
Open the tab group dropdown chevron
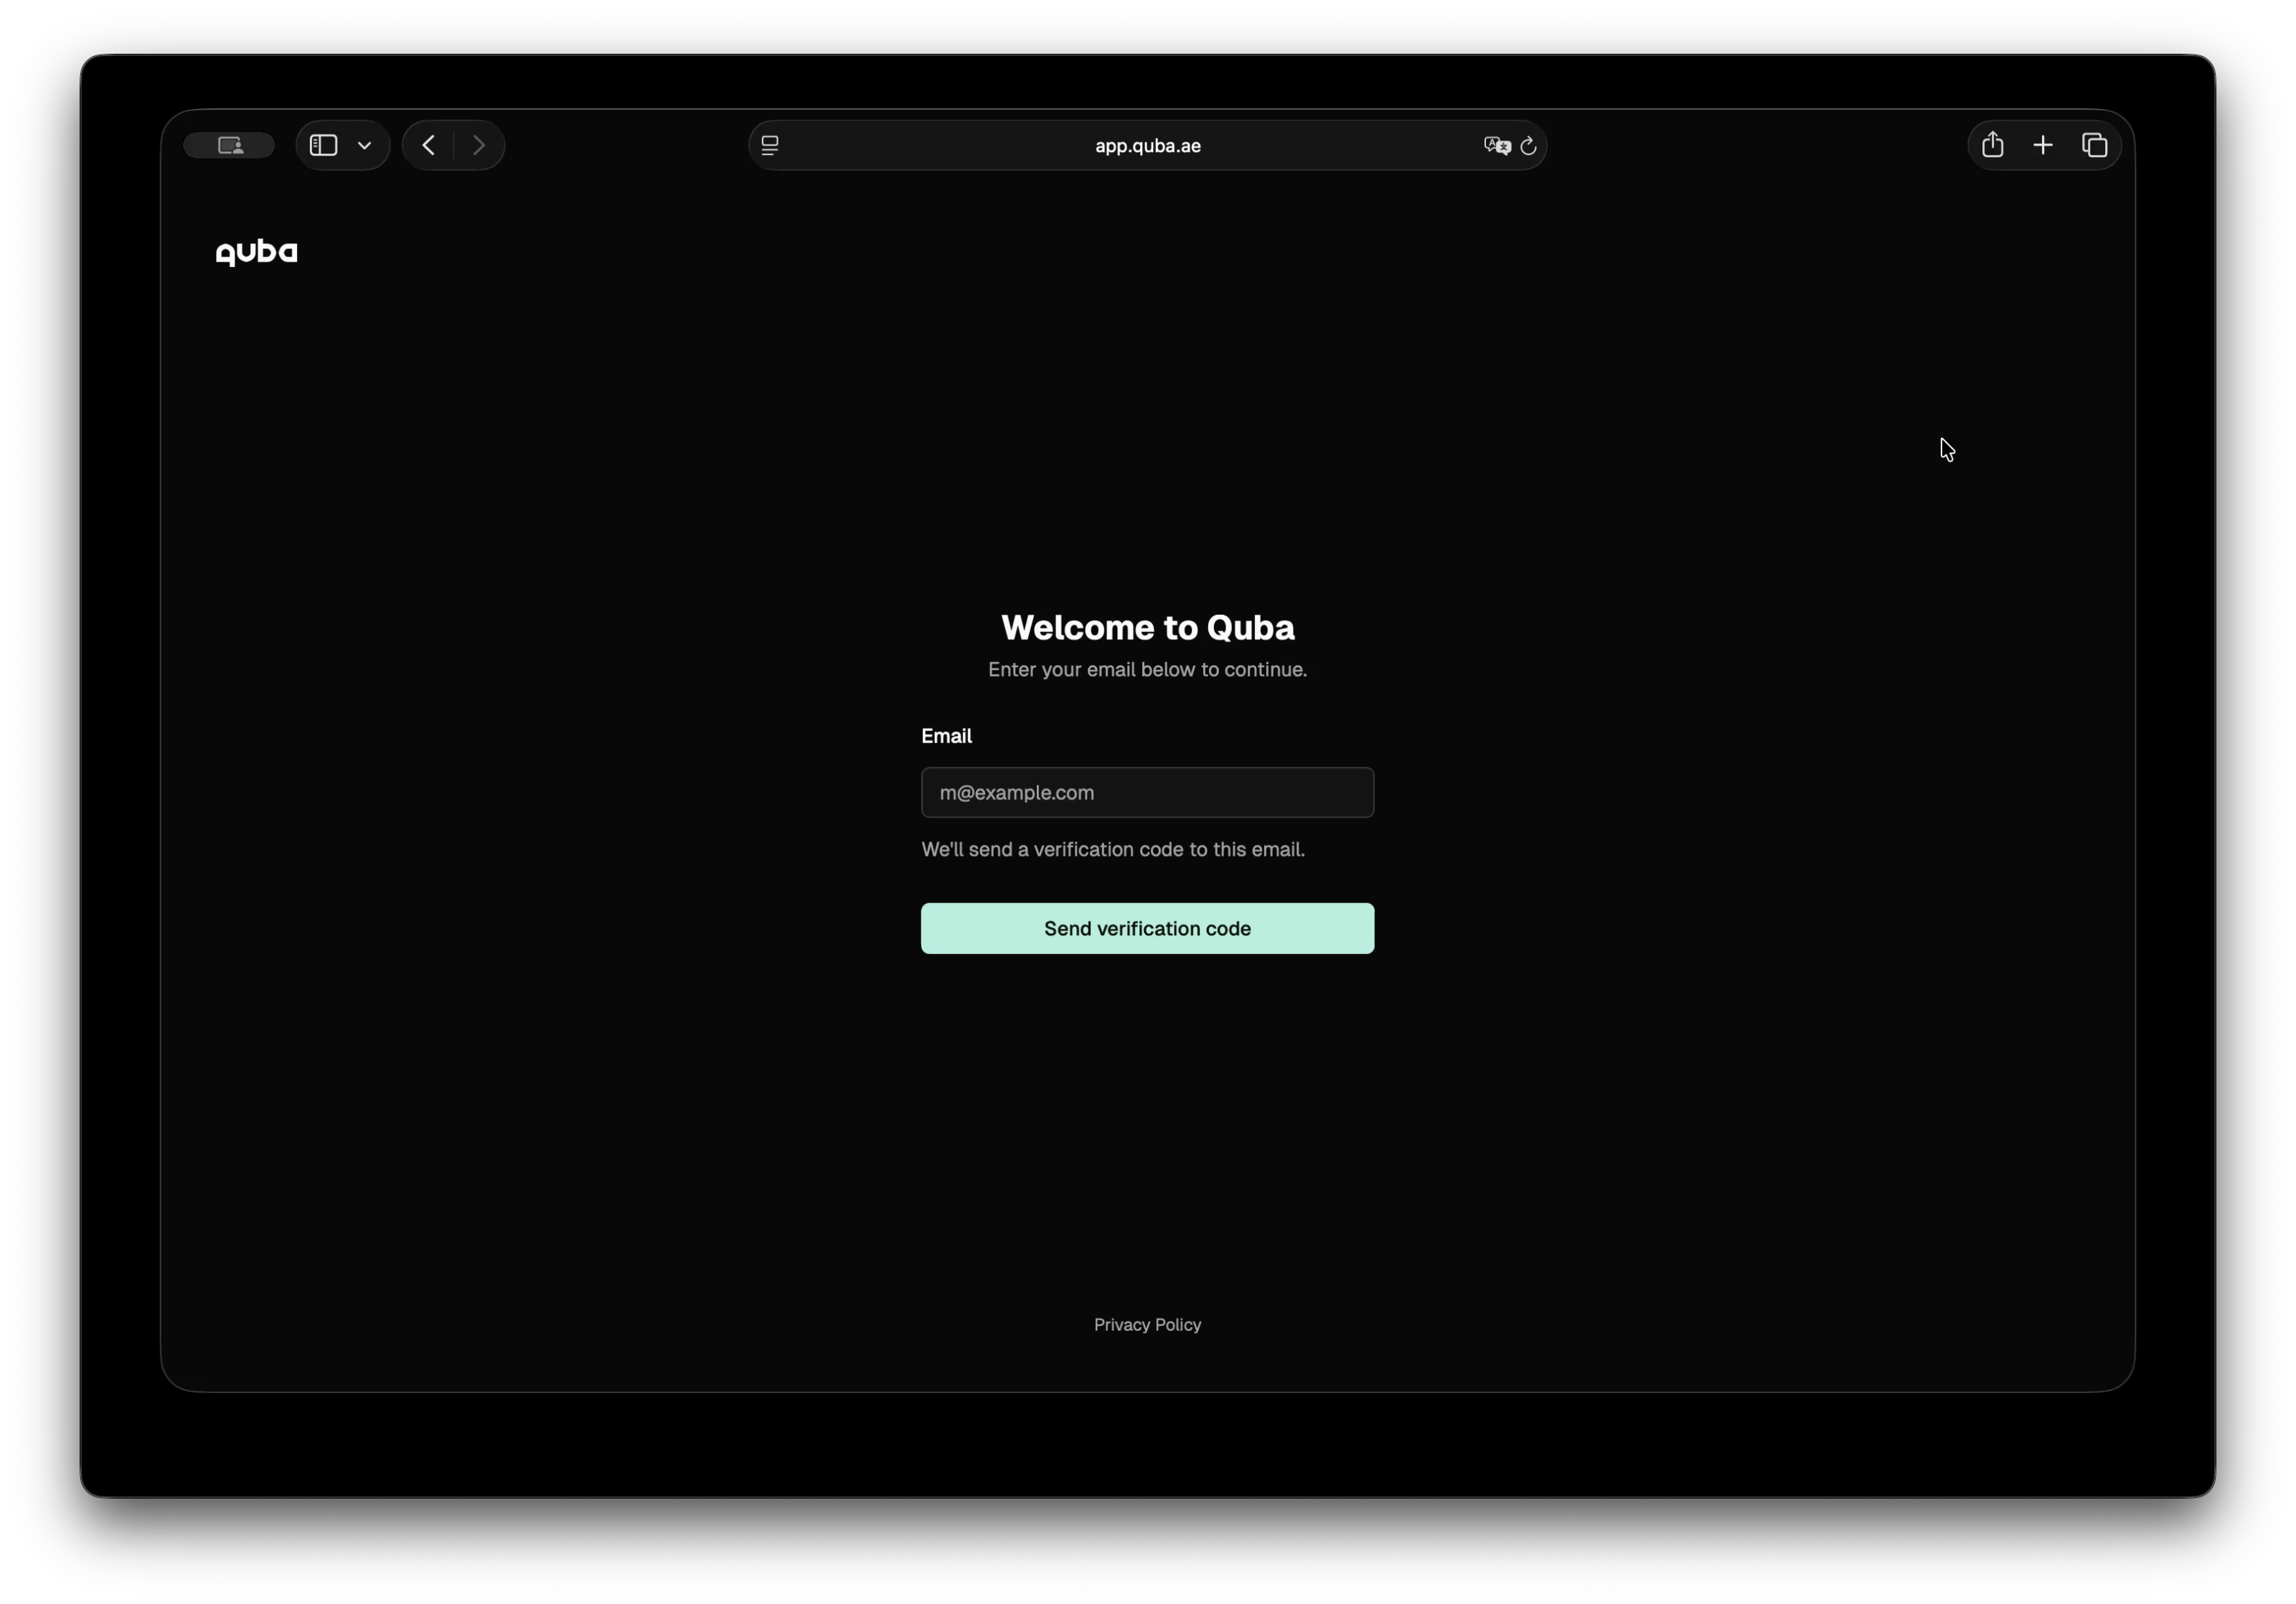click(365, 145)
